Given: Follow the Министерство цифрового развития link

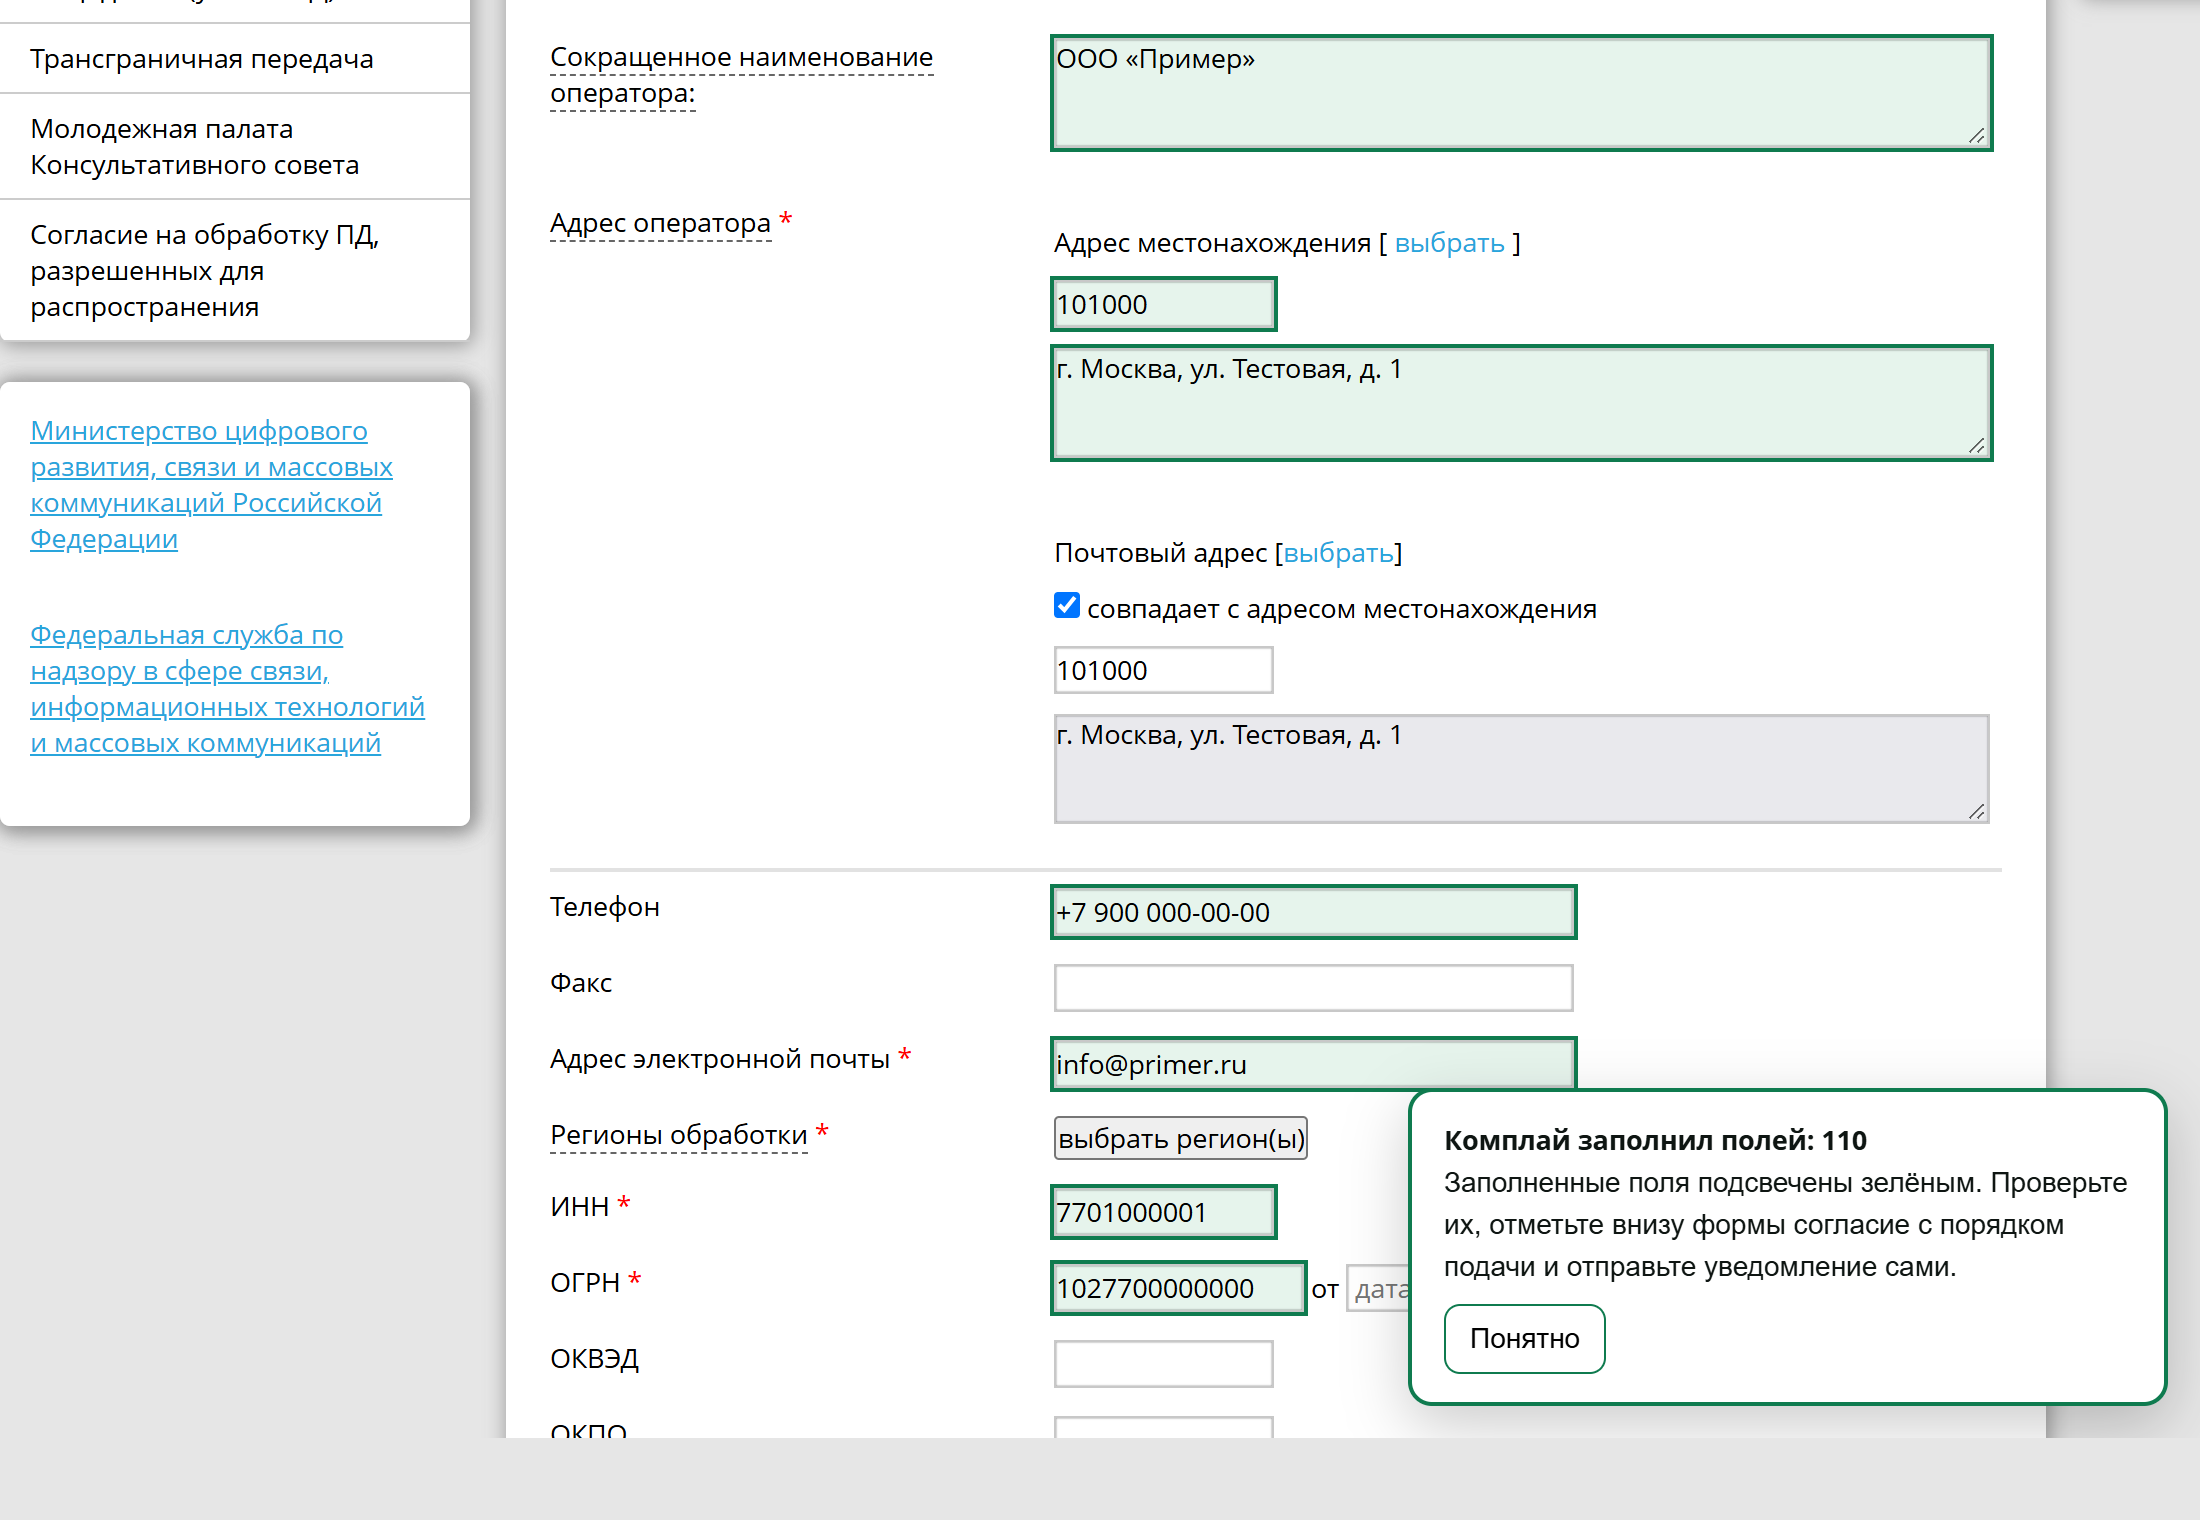Looking at the screenshot, I should point(211,485).
